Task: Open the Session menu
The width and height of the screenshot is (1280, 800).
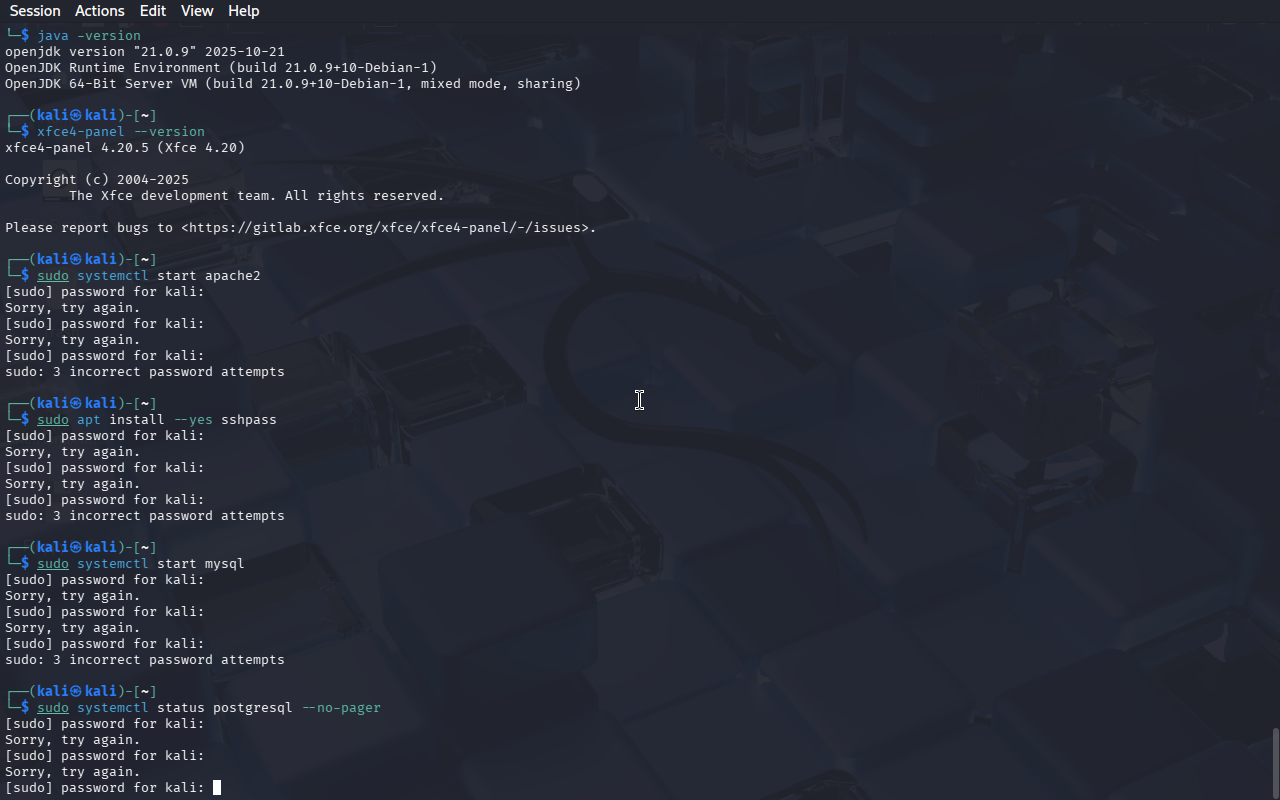Action: coord(35,11)
